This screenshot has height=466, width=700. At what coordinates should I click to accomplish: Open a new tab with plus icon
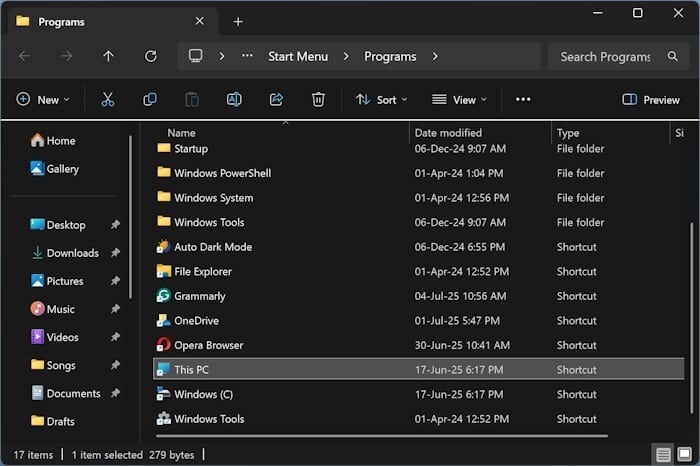point(238,21)
